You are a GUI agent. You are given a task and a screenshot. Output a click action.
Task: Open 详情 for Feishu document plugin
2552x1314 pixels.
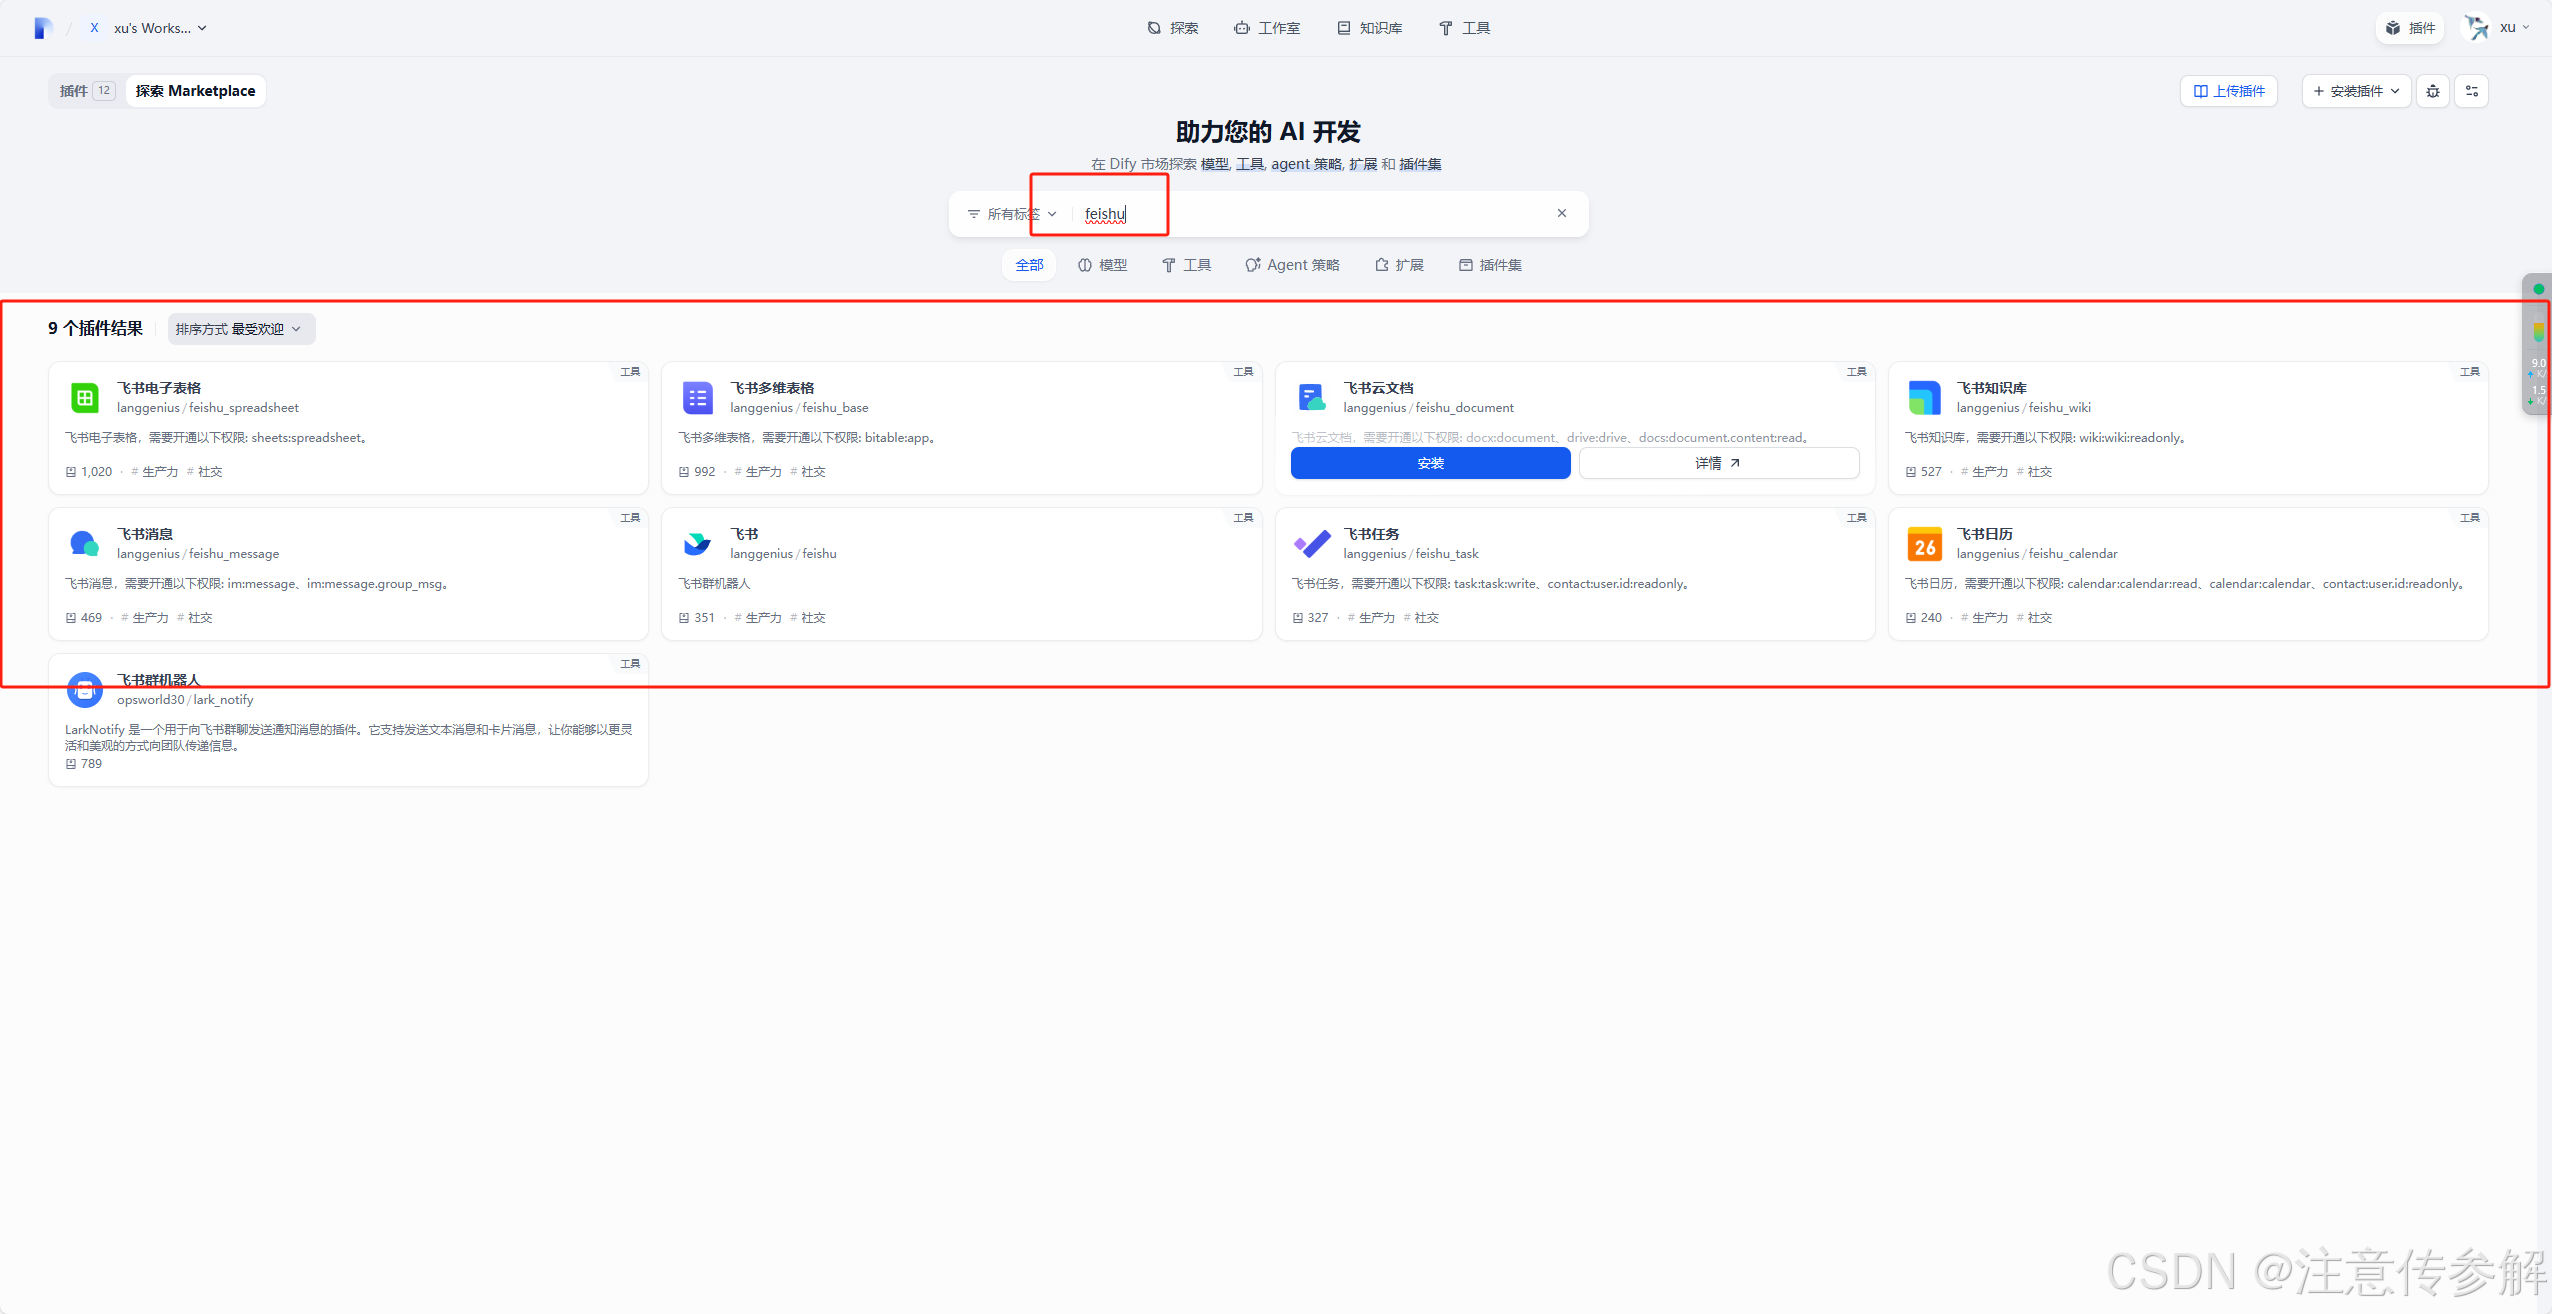click(x=1718, y=463)
